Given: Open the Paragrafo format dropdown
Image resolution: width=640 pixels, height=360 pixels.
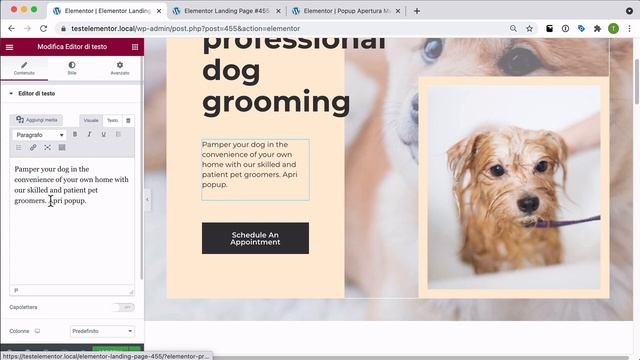Looking at the screenshot, I should [39, 135].
